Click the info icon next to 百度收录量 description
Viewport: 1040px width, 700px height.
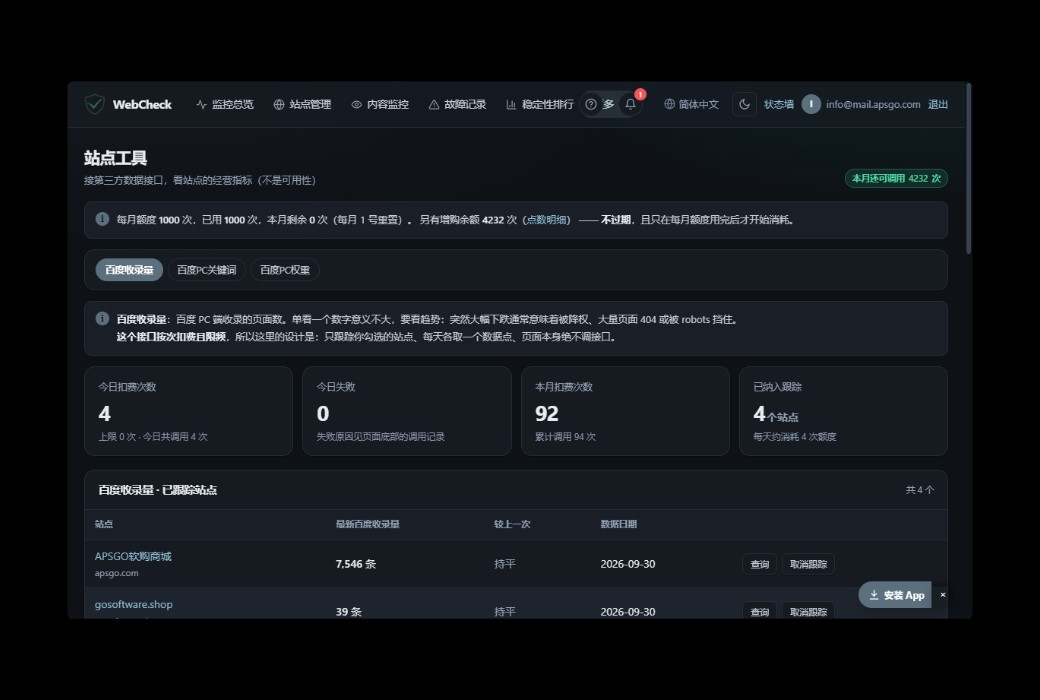pyautogui.click(x=102, y=318)
